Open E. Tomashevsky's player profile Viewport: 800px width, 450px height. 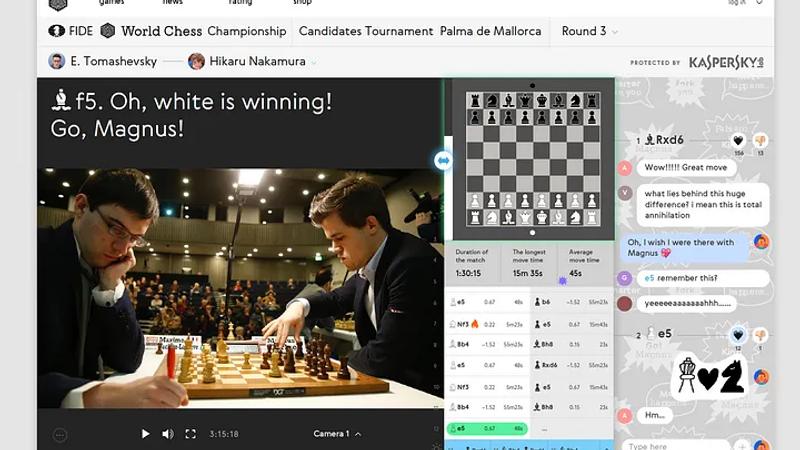(103, 61)
